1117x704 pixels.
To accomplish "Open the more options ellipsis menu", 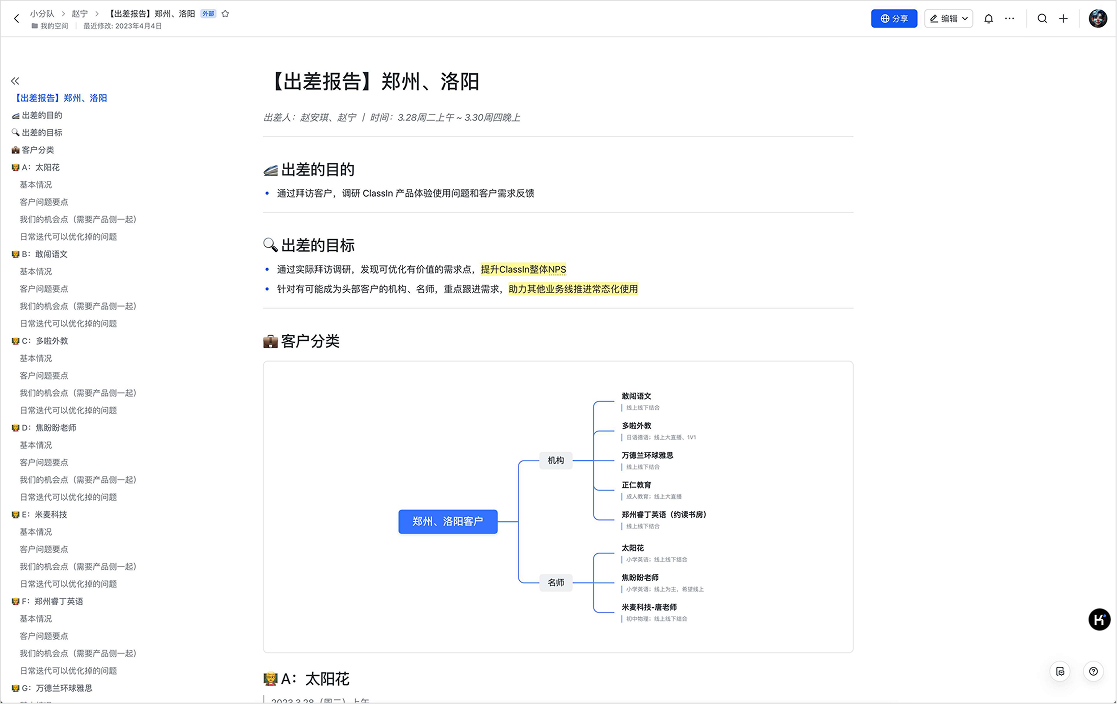I will coord(1009,19).
